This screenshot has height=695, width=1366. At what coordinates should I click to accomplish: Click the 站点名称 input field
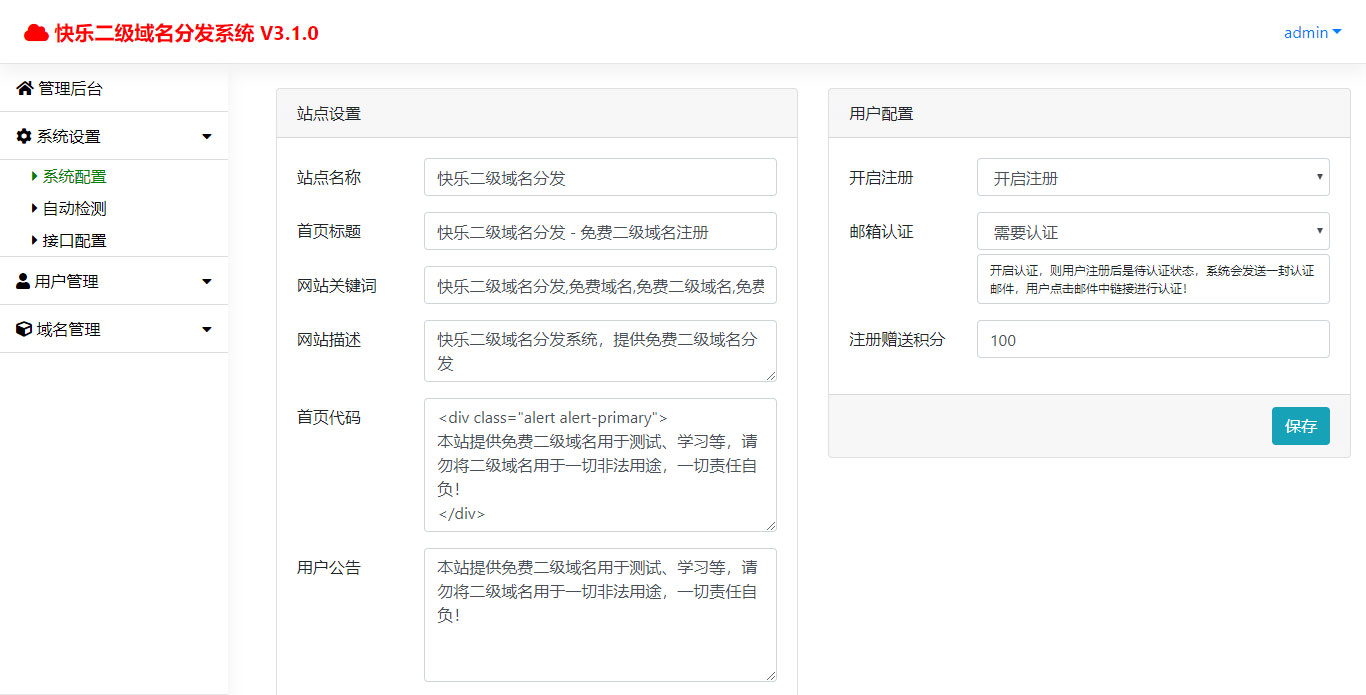[600, 177]
